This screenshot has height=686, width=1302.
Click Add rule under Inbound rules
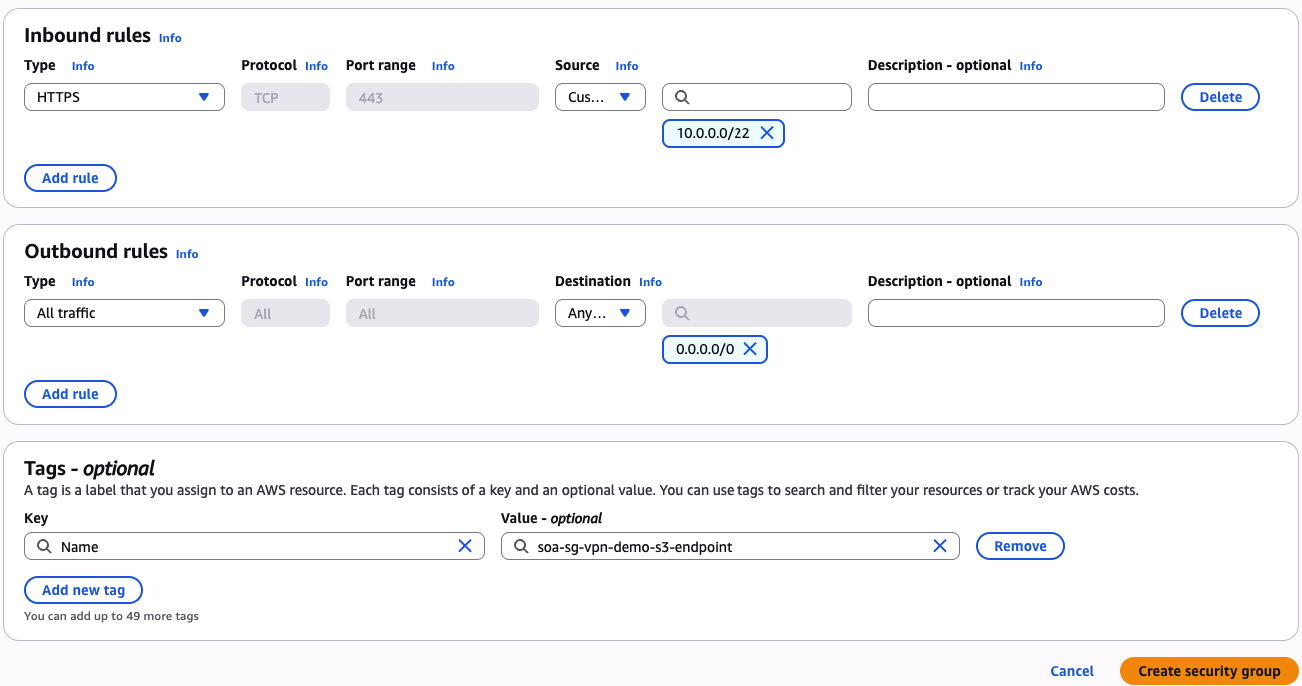tap(70, 178)
